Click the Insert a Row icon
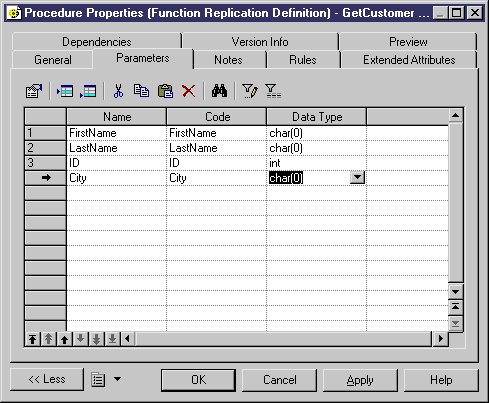 (65, 91)
